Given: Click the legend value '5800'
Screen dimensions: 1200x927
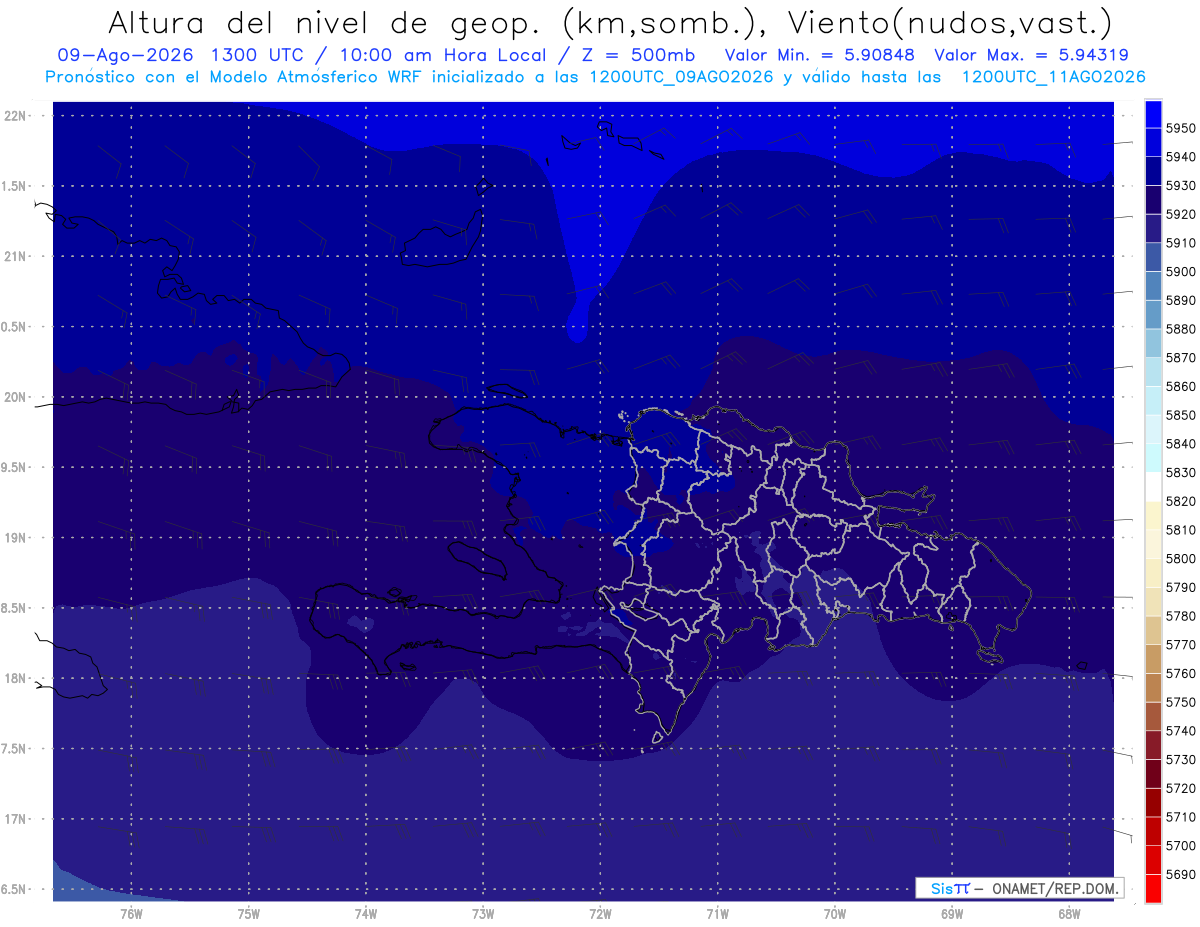Looking at the screenshot, I should (x=1181, y=558).
